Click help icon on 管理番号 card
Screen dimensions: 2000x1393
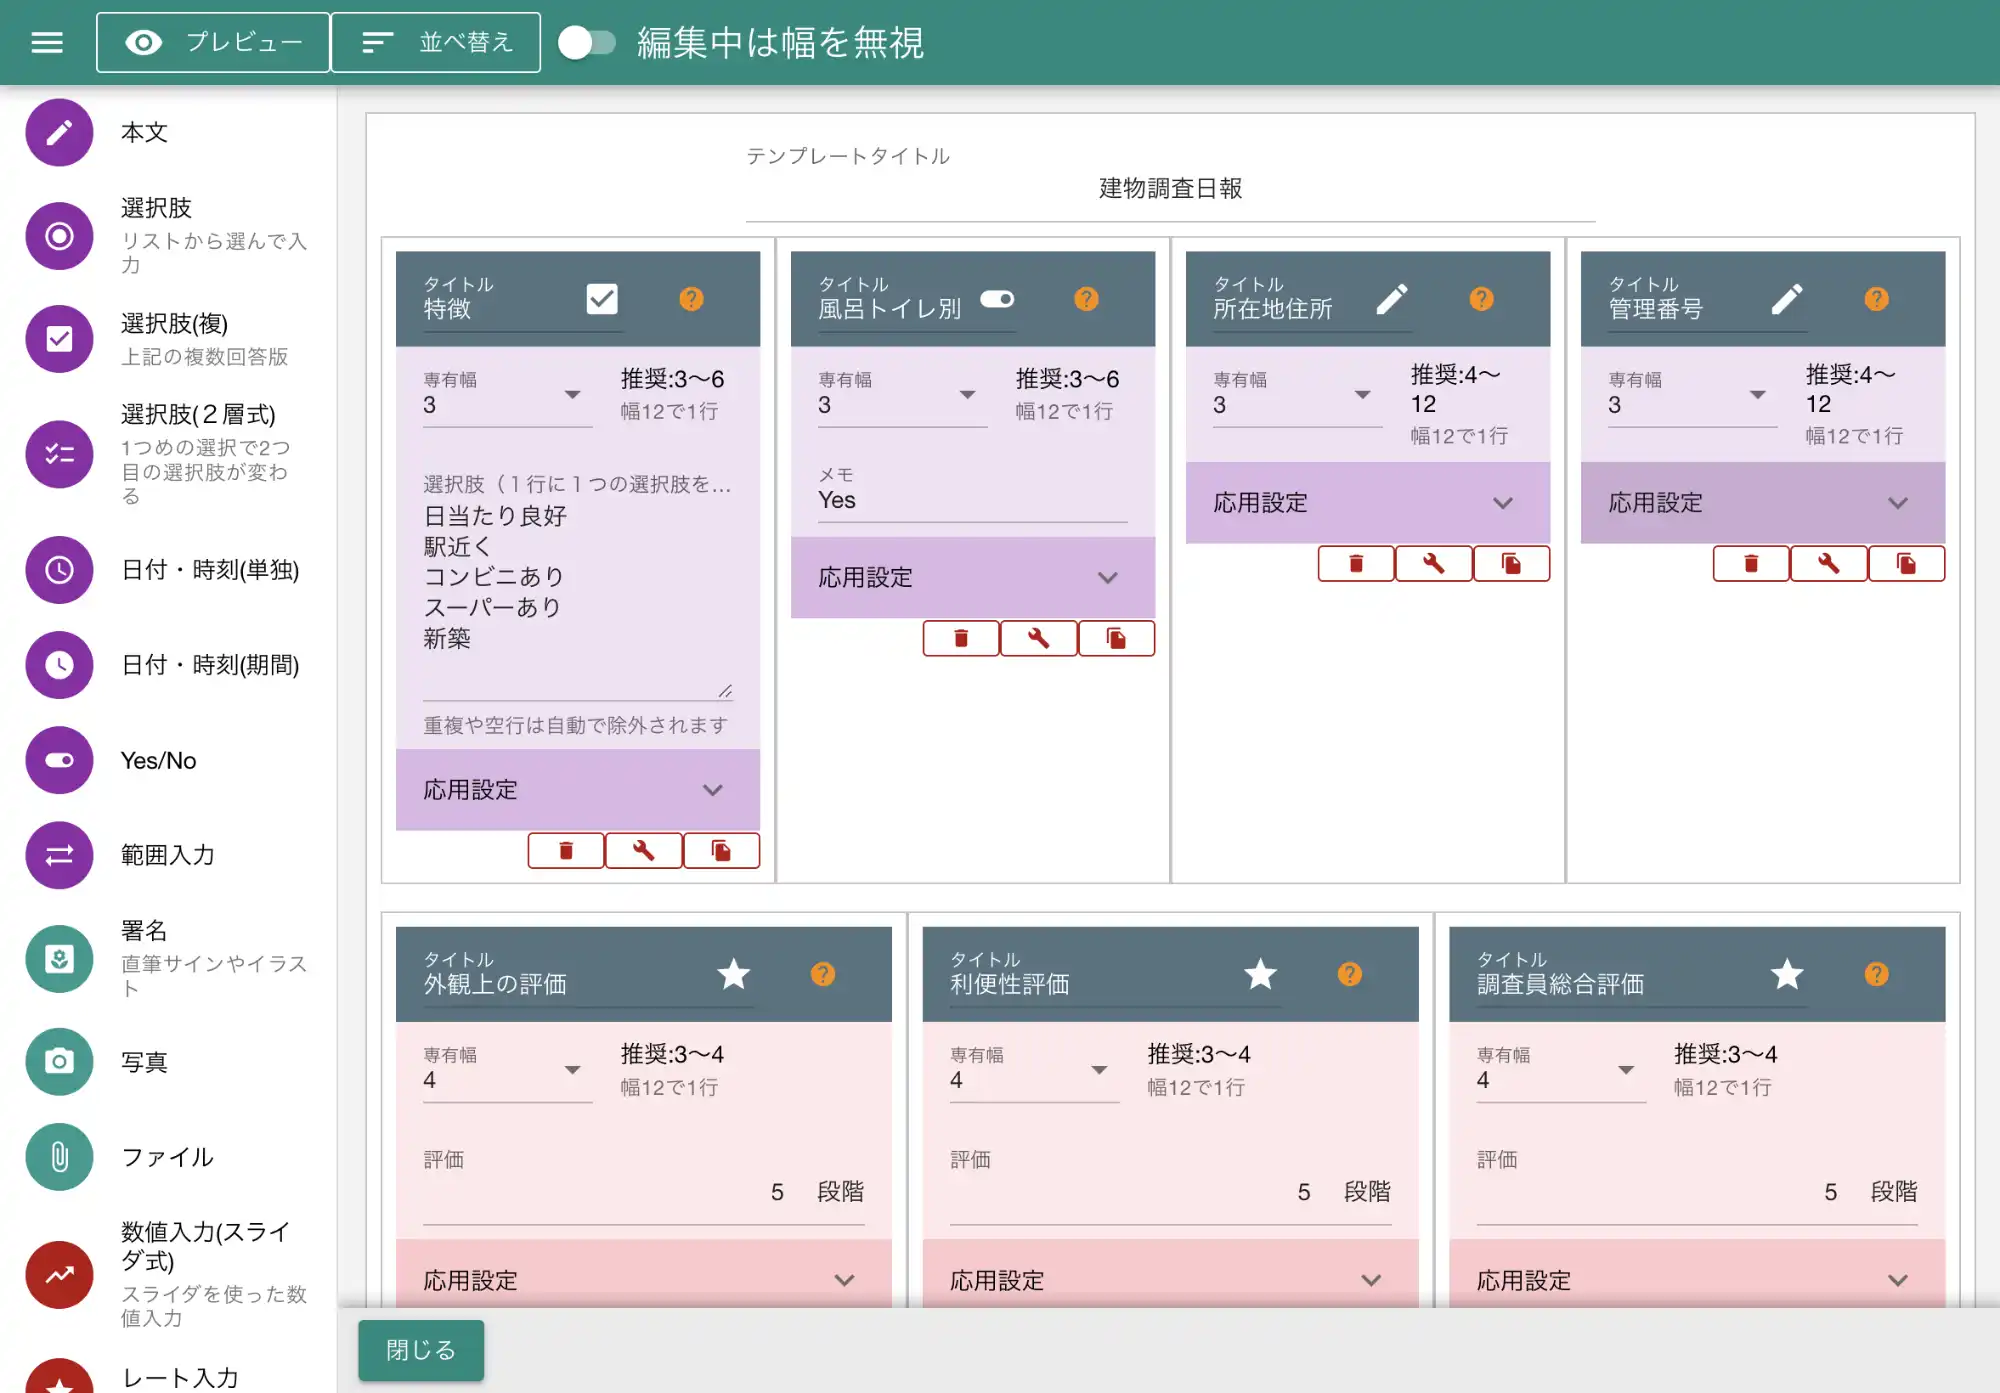pos(1876,299)
